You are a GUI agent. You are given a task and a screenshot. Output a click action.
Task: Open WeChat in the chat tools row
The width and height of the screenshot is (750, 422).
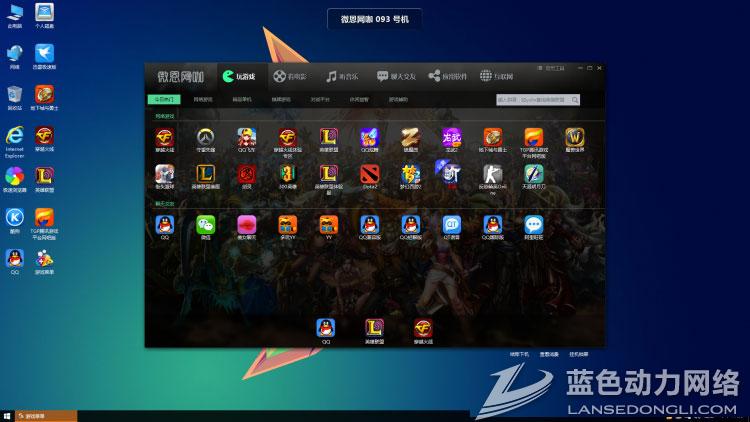(x=205, y=225)
